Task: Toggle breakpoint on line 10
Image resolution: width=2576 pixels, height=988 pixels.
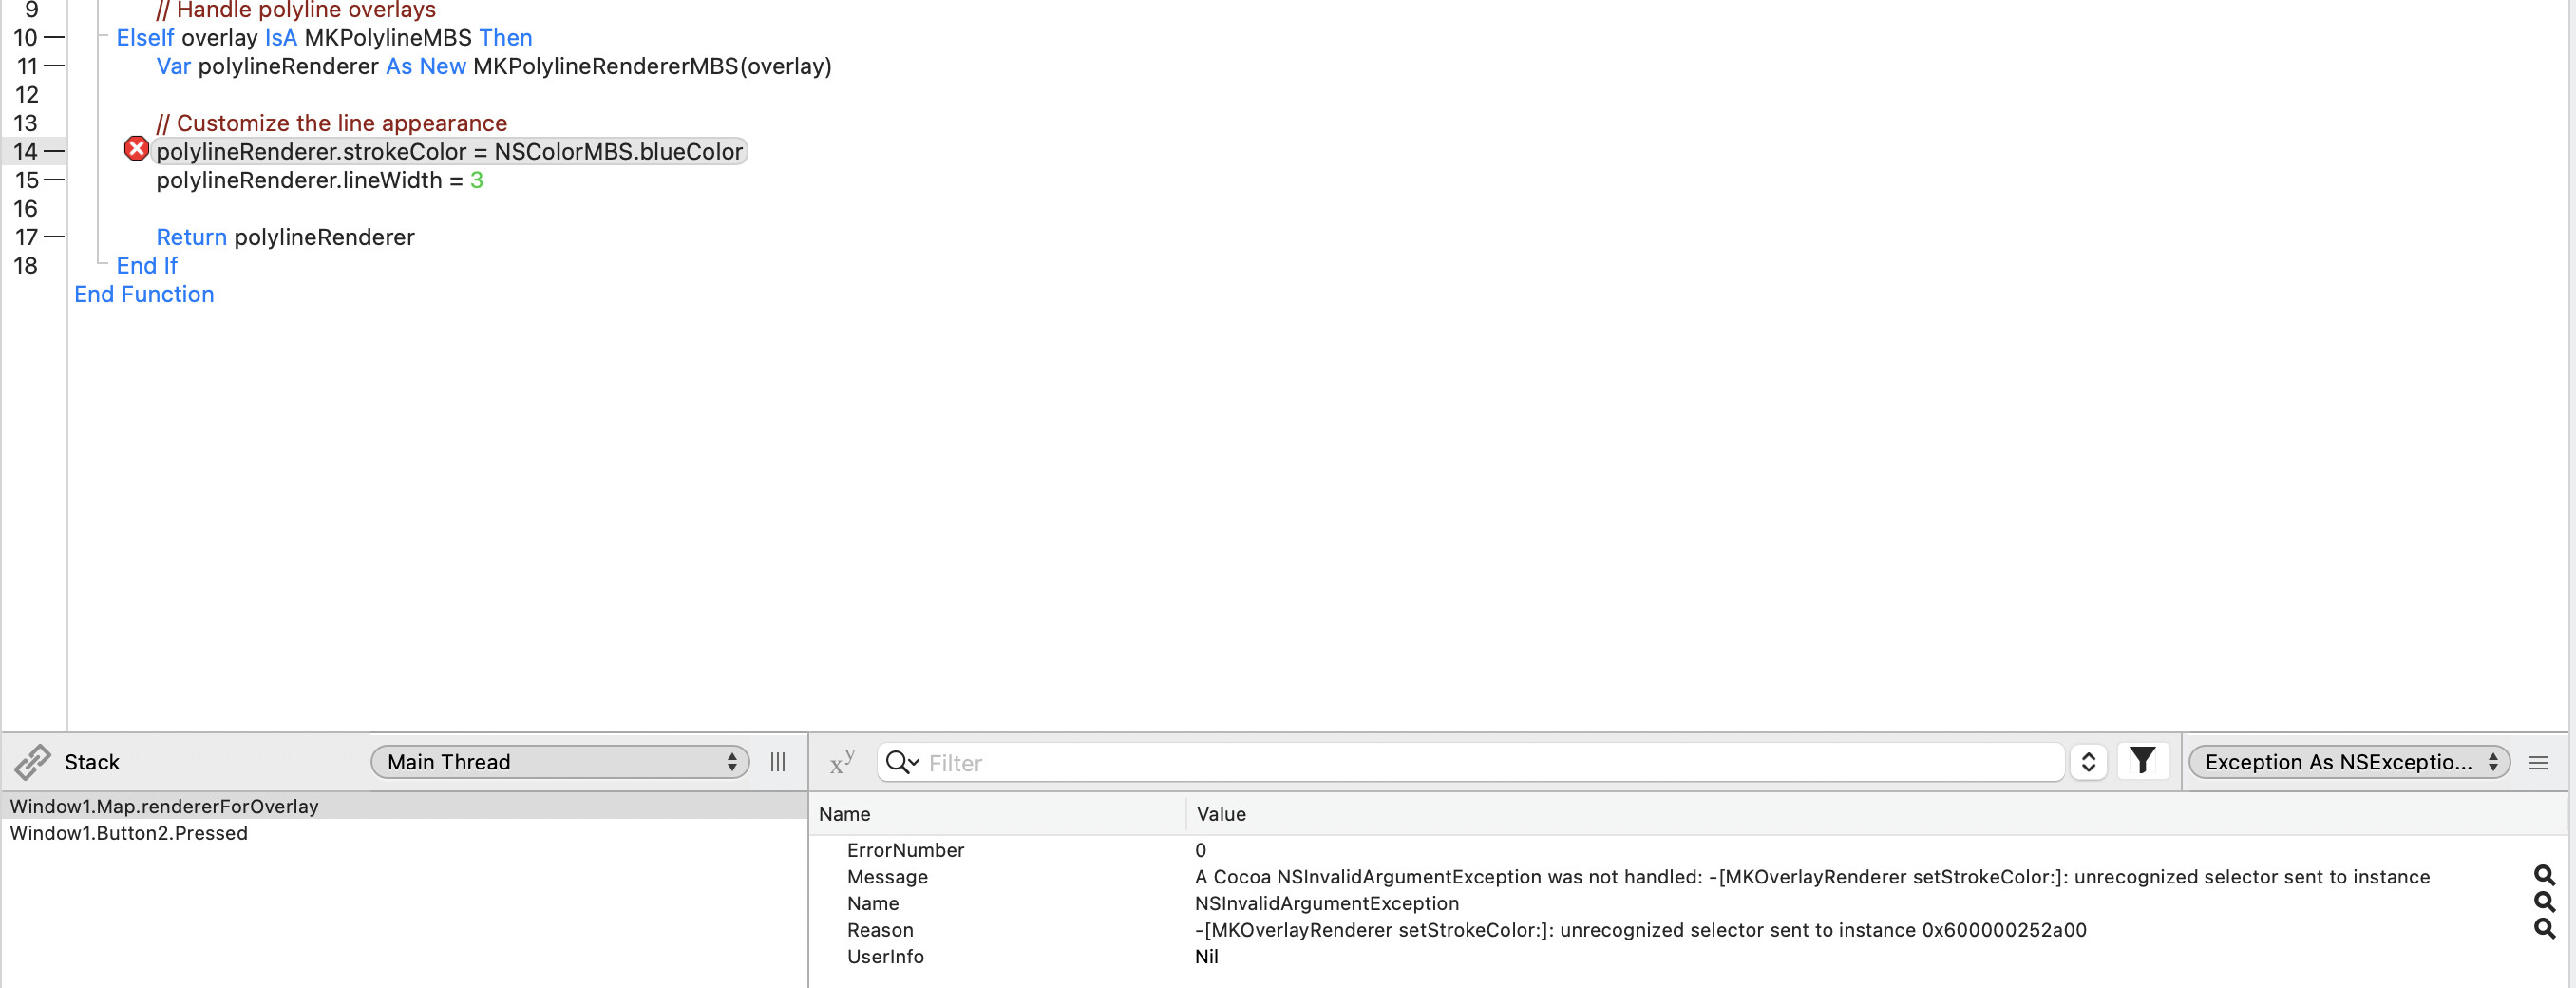Action: point(54,38)
